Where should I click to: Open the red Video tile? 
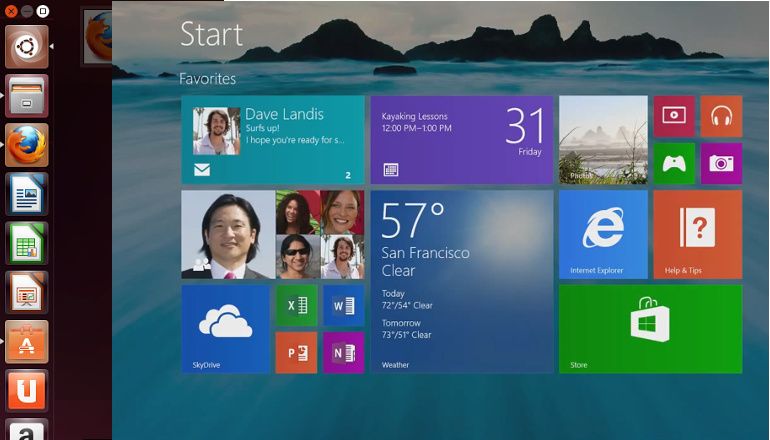pyautogui.click(x=674, y=116)
